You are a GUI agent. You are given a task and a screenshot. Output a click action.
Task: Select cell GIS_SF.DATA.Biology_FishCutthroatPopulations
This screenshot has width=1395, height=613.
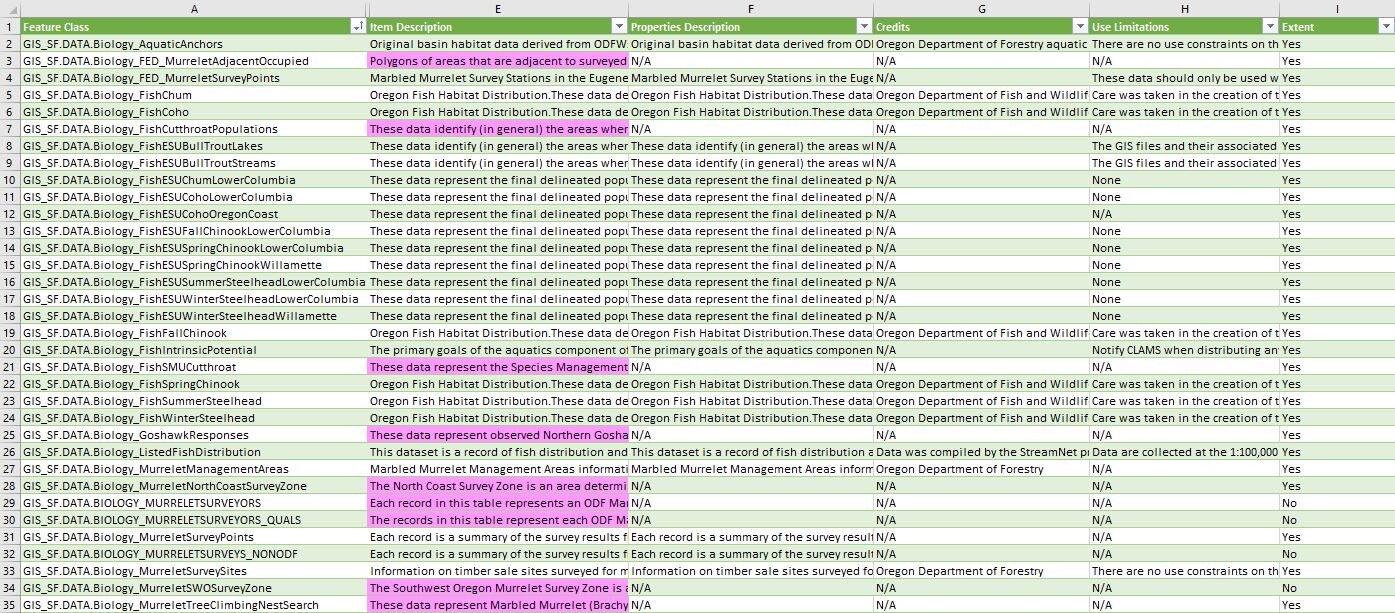pyautogui.click(x=193, y=129)
